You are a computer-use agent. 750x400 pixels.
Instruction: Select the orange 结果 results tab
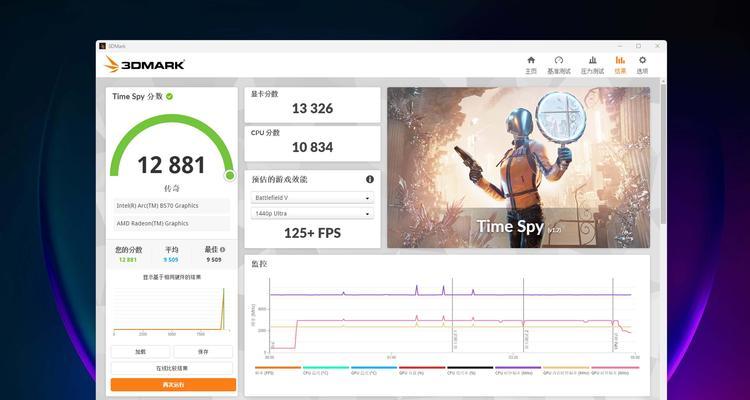coord(620,65)
